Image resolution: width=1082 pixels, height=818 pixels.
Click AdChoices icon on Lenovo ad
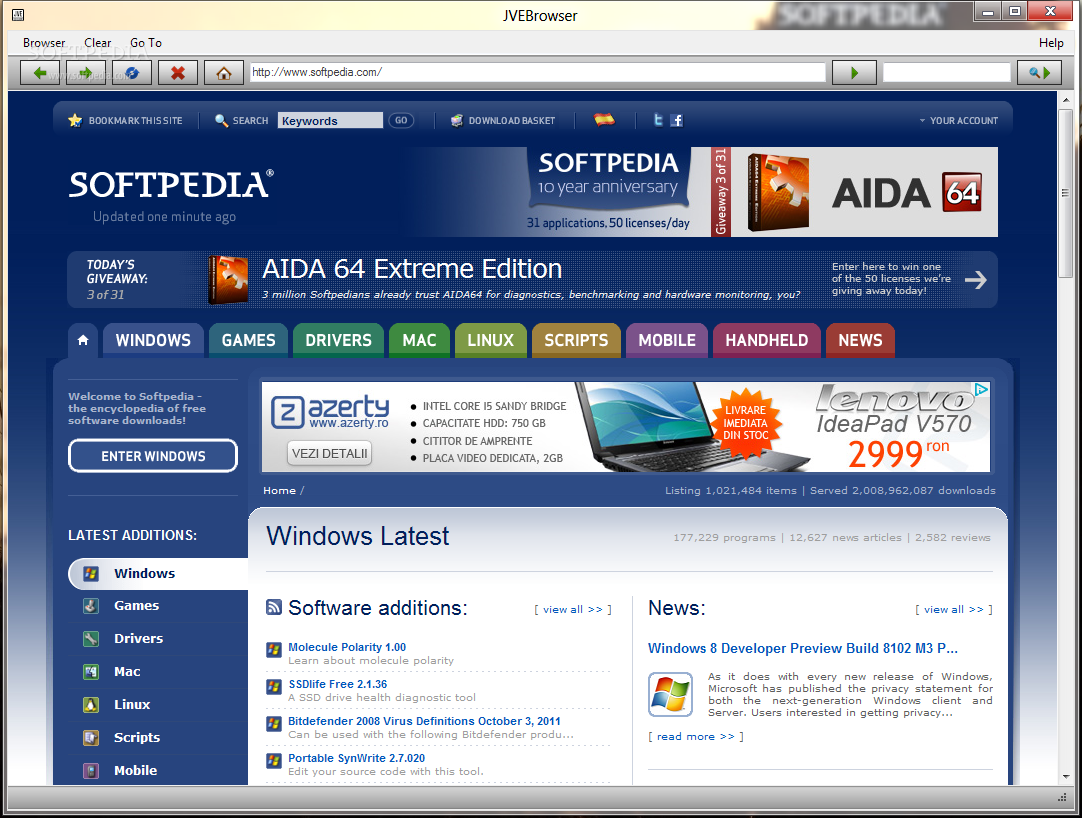pos(981,389)
